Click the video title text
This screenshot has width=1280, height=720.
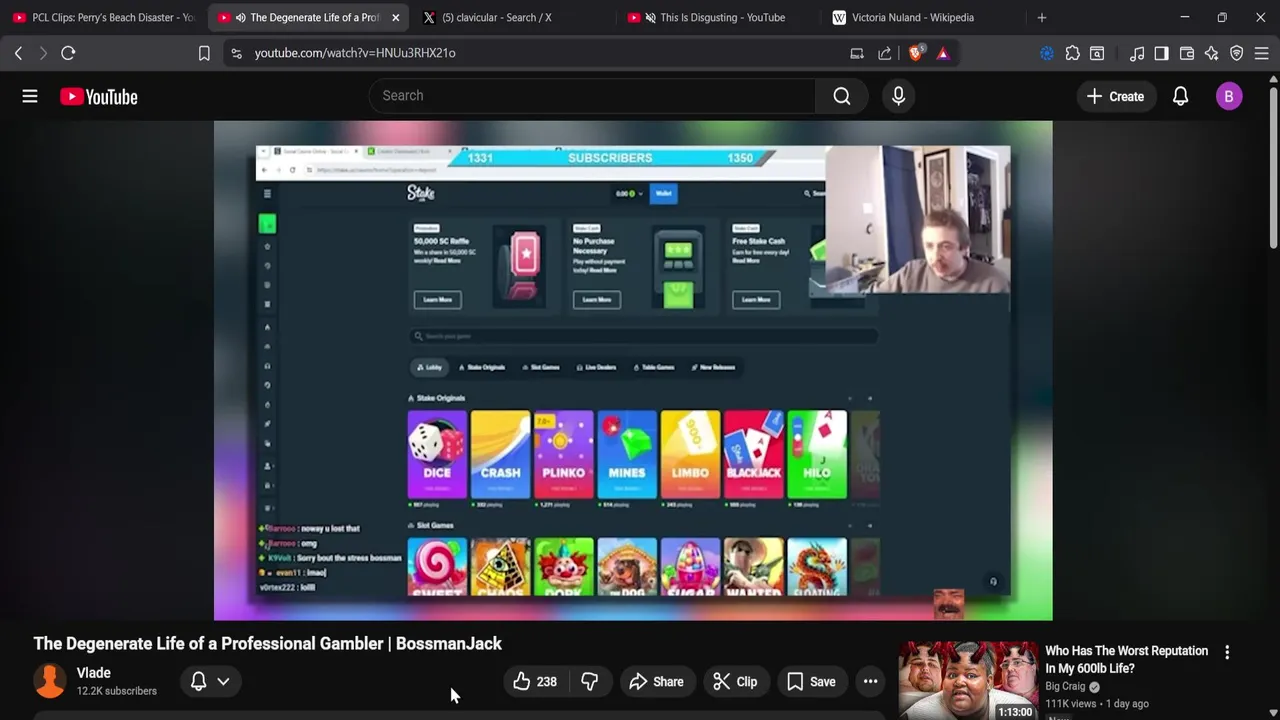point(268,644)
